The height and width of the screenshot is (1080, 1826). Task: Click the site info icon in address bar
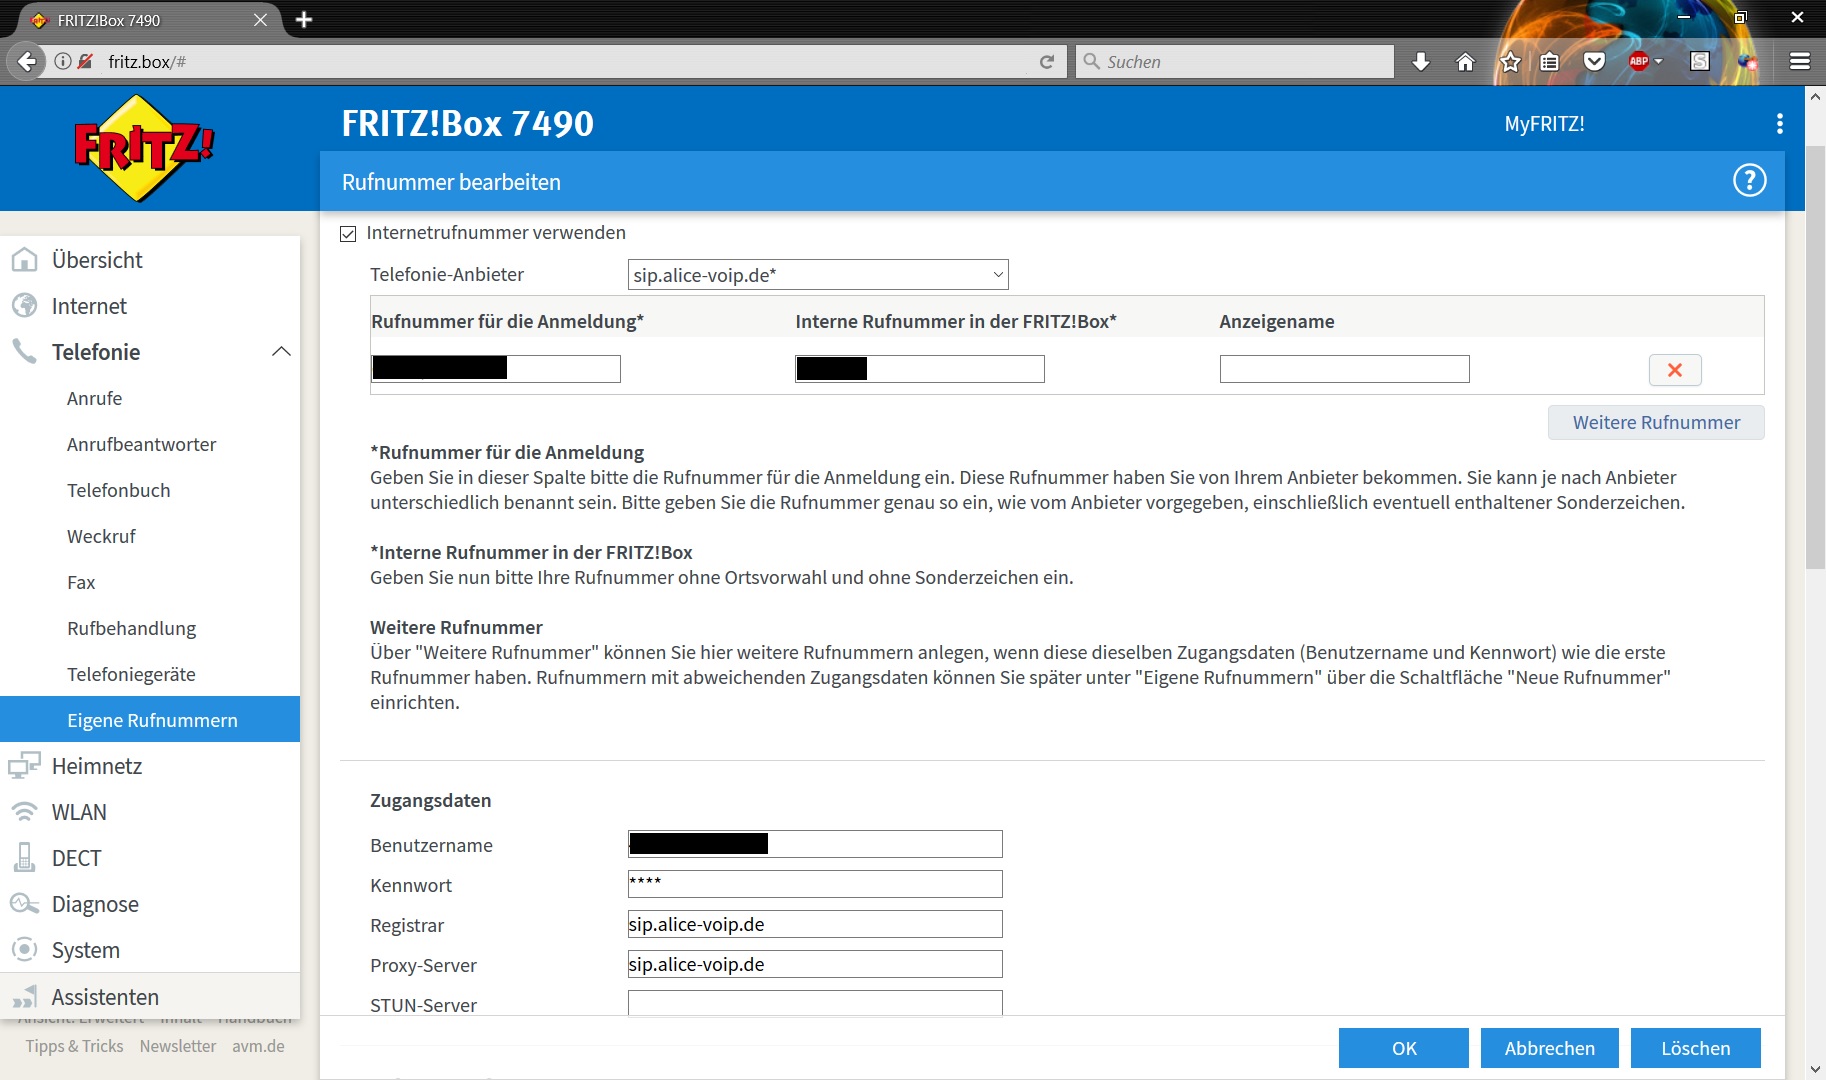(62, 61)
